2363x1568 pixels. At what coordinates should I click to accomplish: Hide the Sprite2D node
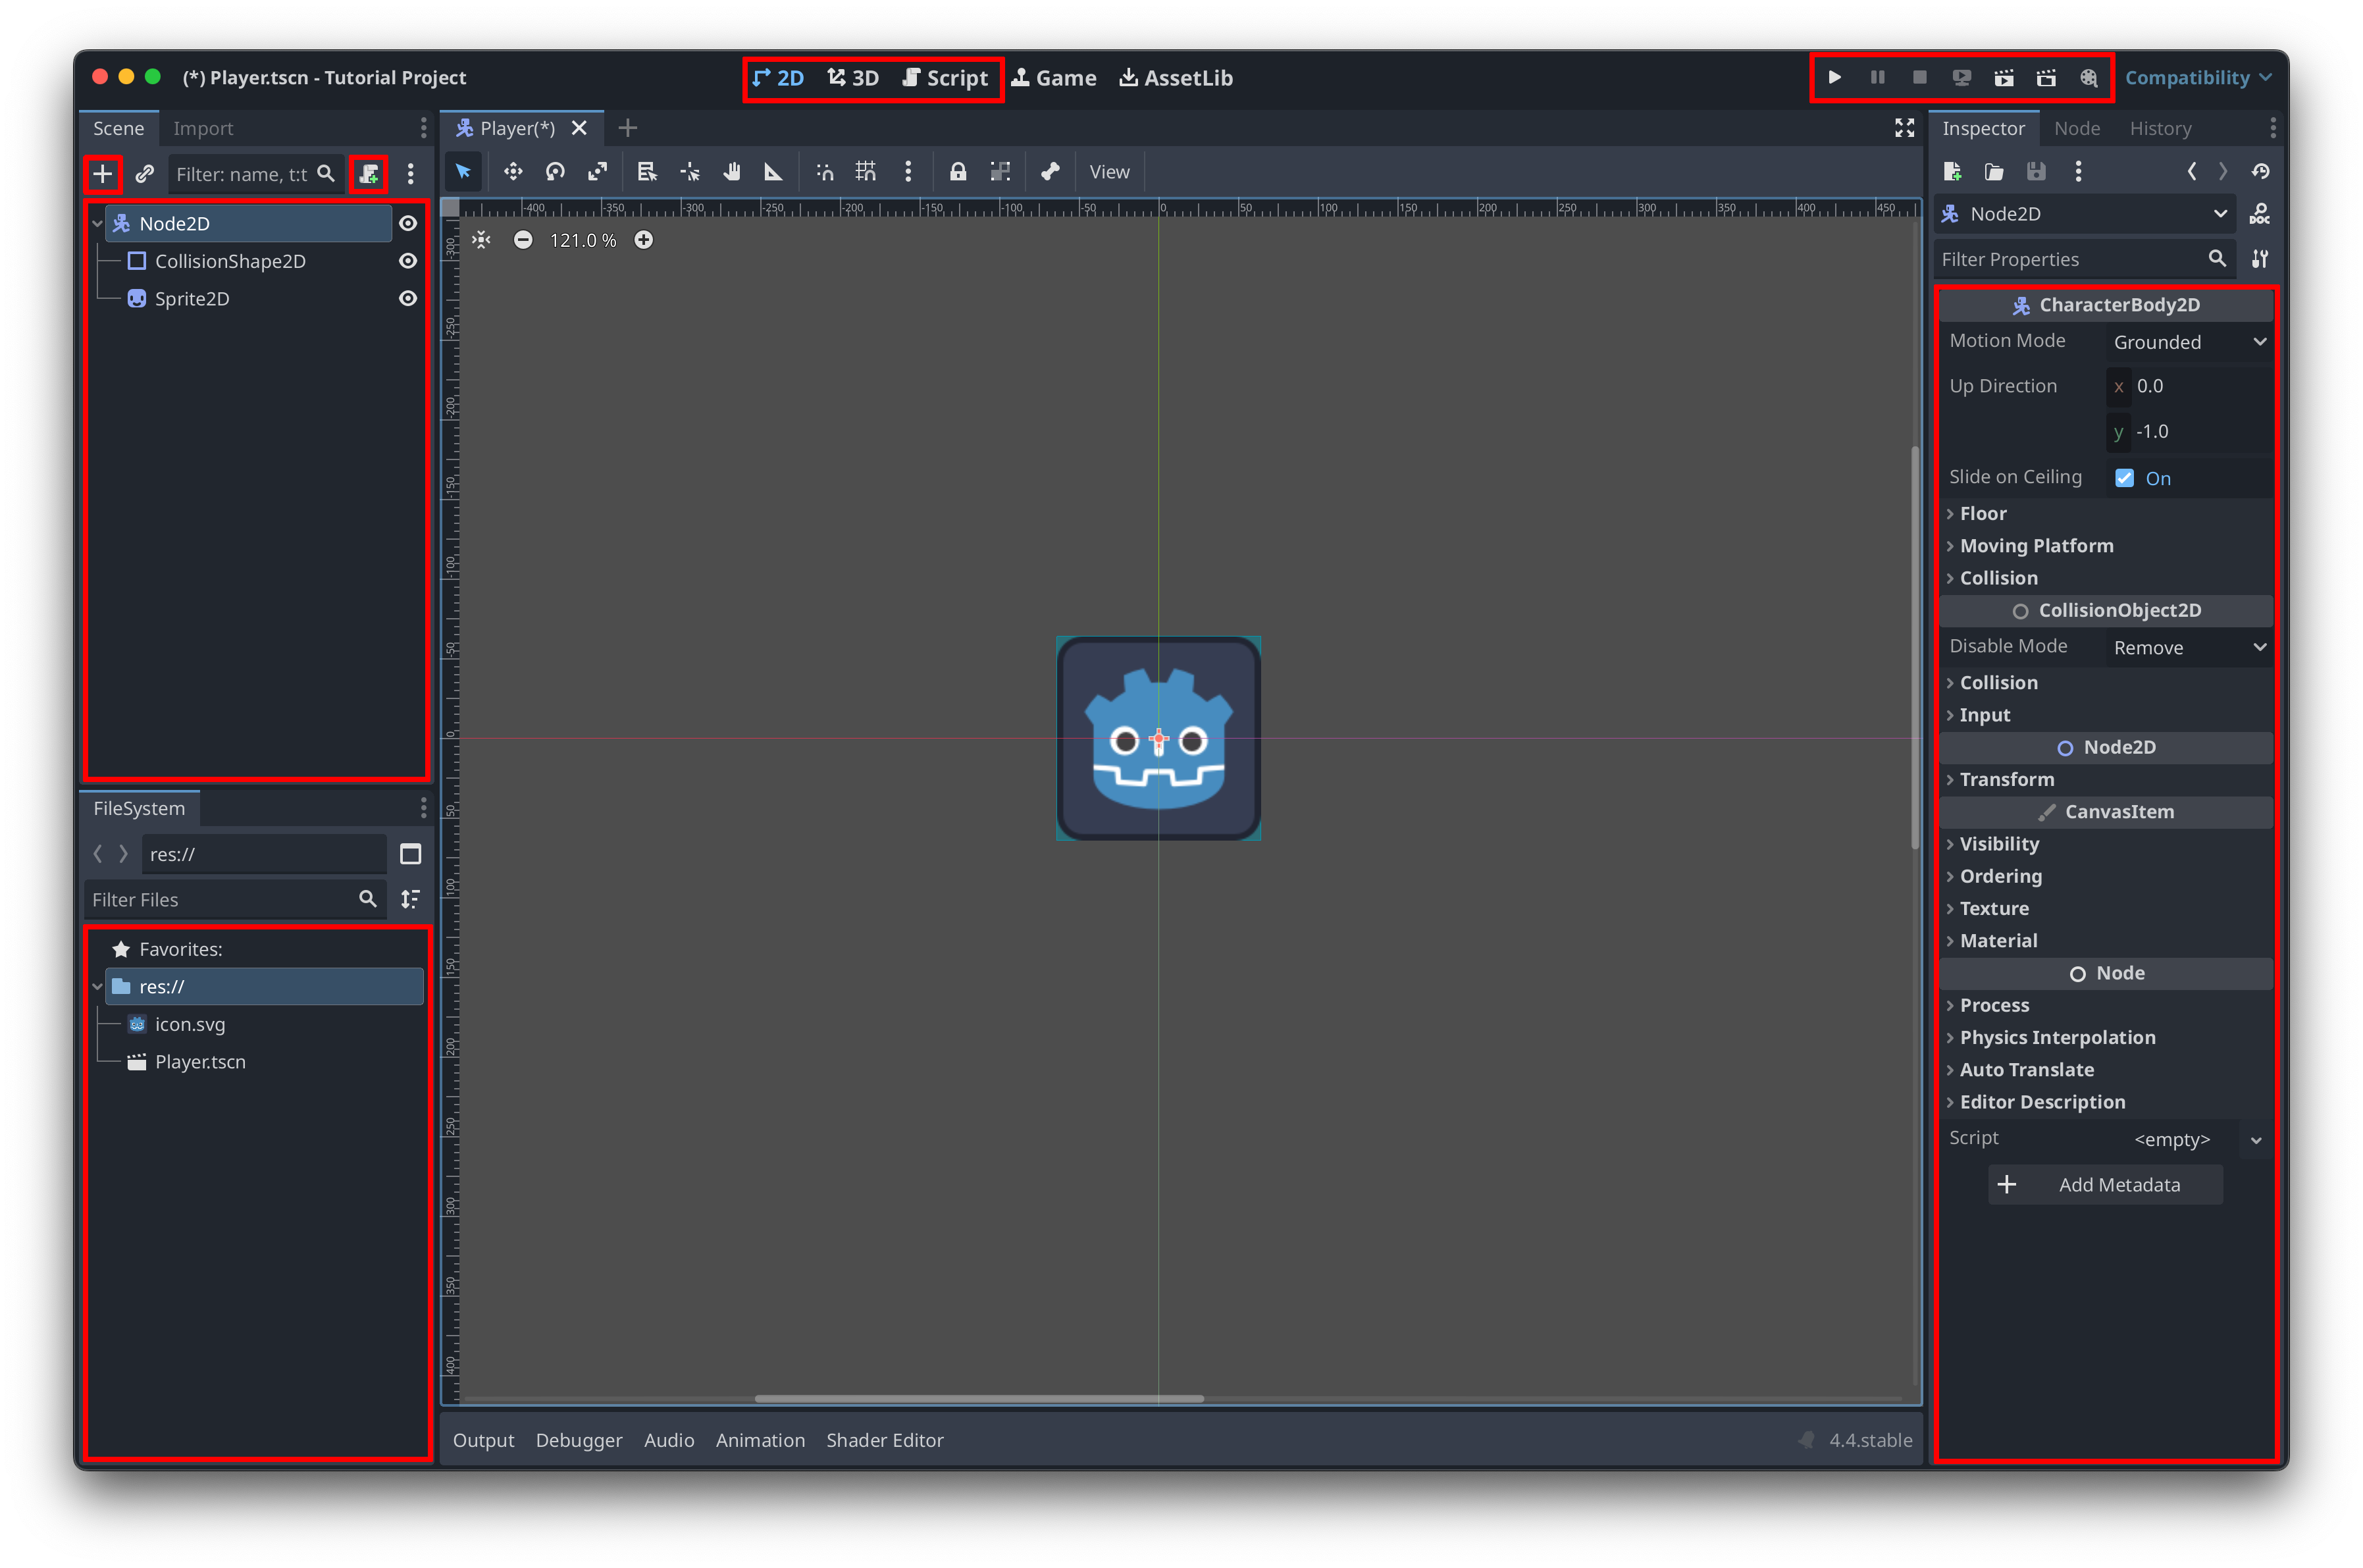tap(408, 298)
